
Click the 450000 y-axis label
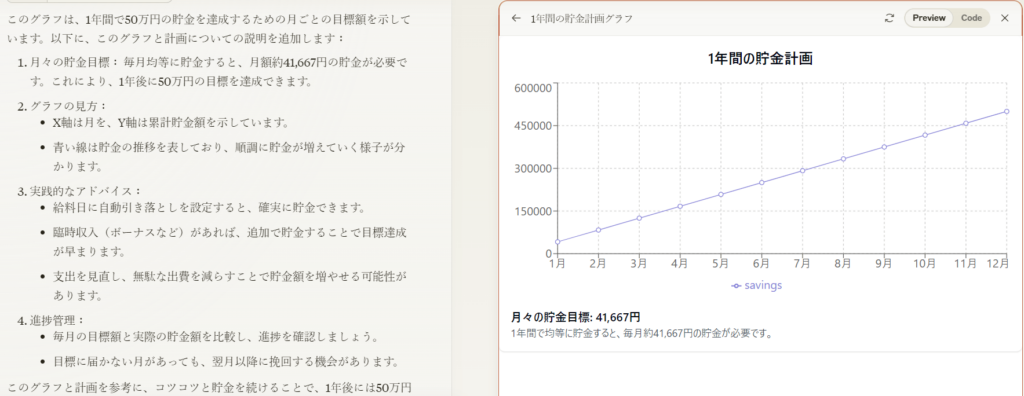[534, 125]
